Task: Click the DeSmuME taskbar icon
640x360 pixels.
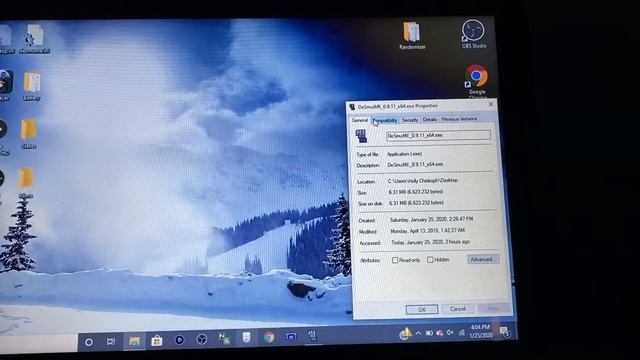Action: pyautogui.click(x=313, y=336)
